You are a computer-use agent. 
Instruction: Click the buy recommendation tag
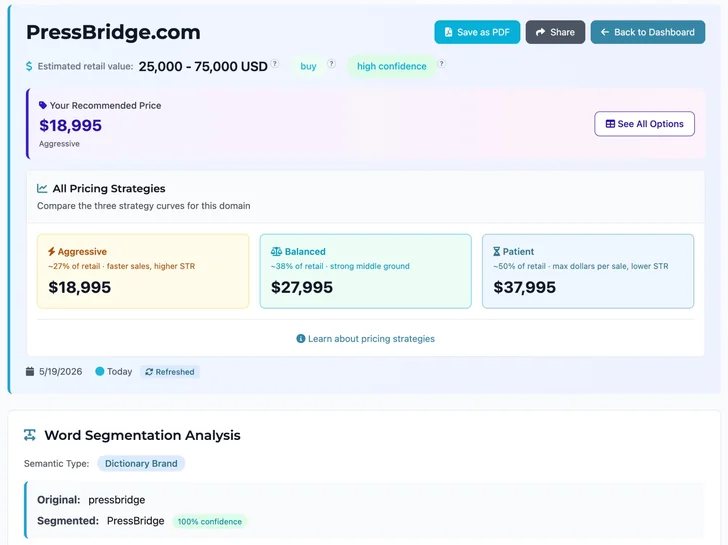[308, 66]
